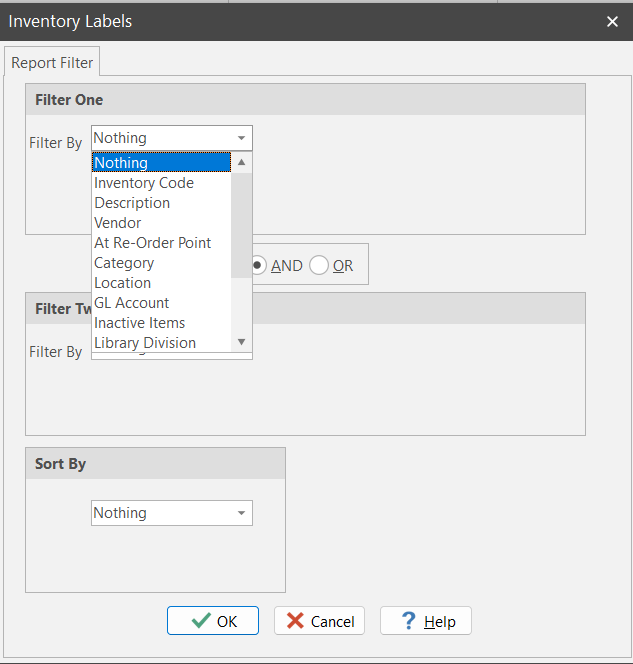Pick Nothing from the filter list
This screenshot has width=633, height=664.
[160, 163]
